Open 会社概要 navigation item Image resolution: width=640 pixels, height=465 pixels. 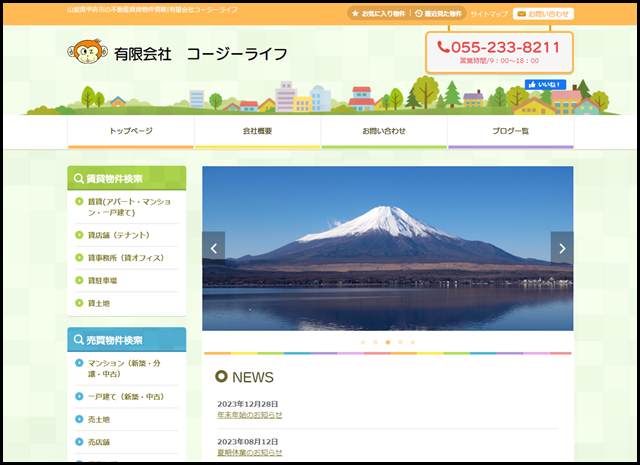pos(258,131)
